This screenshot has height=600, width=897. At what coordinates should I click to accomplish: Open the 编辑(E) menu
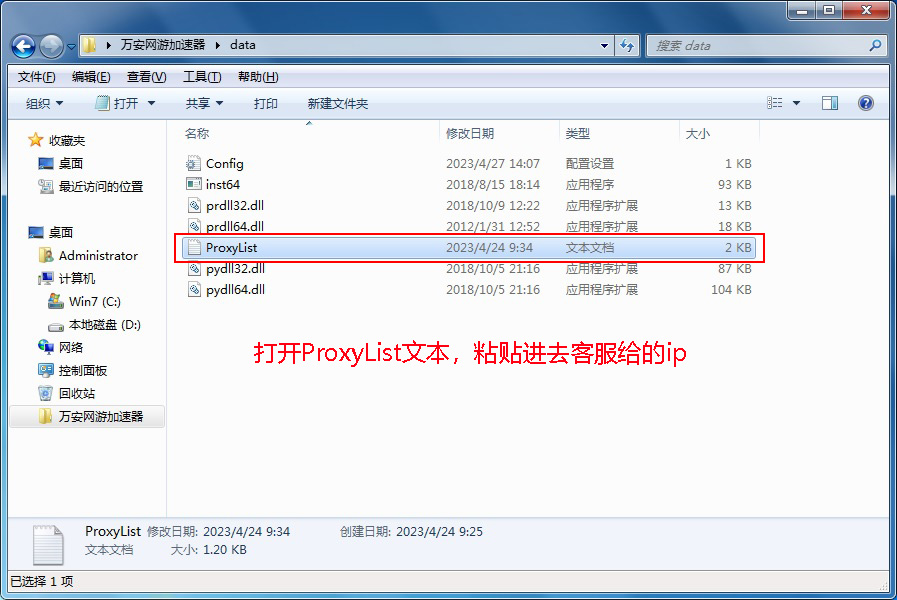click(x=91, y=77)
